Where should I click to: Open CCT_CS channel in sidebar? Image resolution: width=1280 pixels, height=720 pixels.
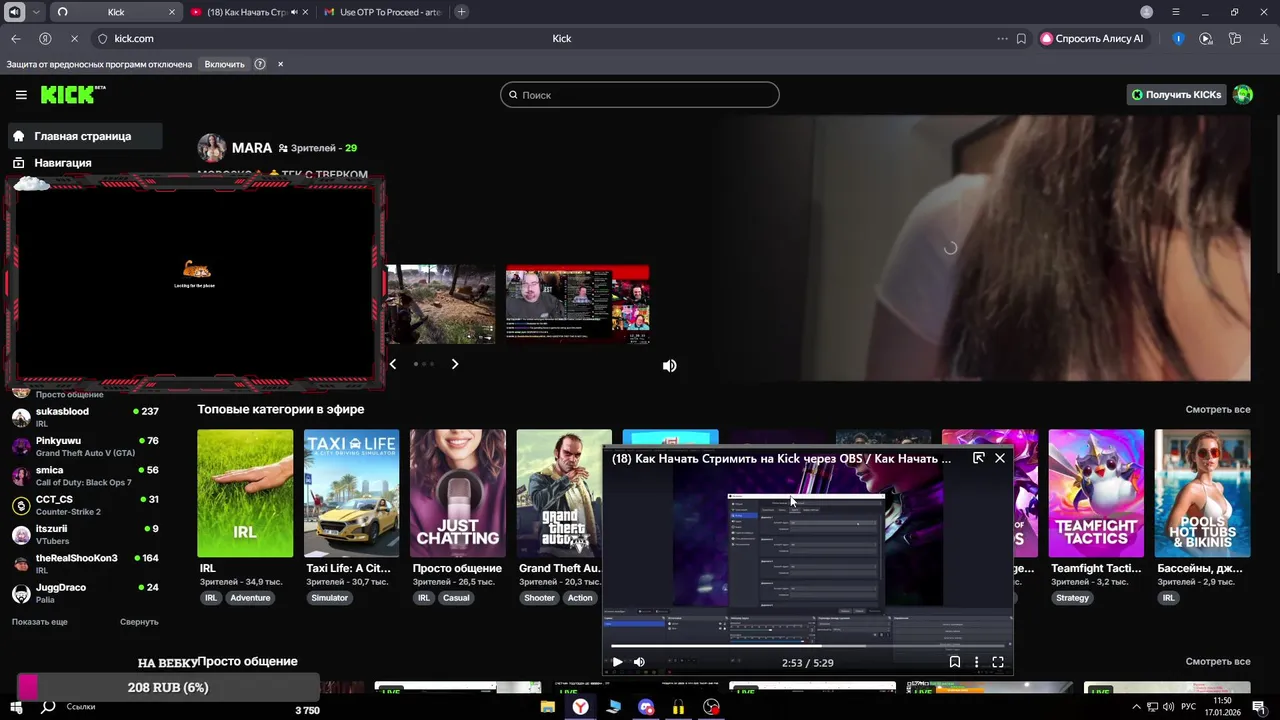tap(85, 505)
